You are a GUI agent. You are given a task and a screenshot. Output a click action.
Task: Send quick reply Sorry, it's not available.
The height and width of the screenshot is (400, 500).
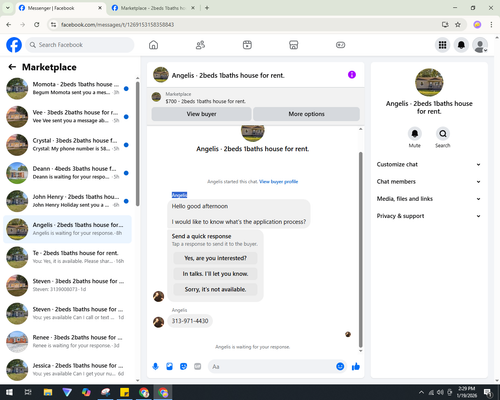click(215, 290)
